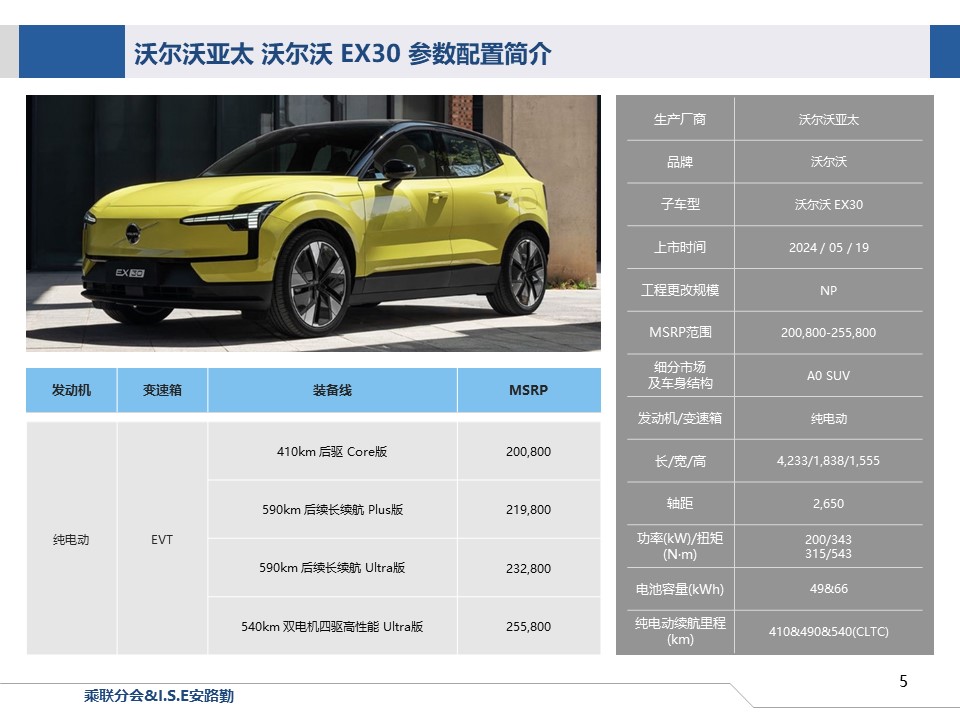Screen dimensions: 960x720
Task: Click the 上市时间 label
Action: click(680, 247)
